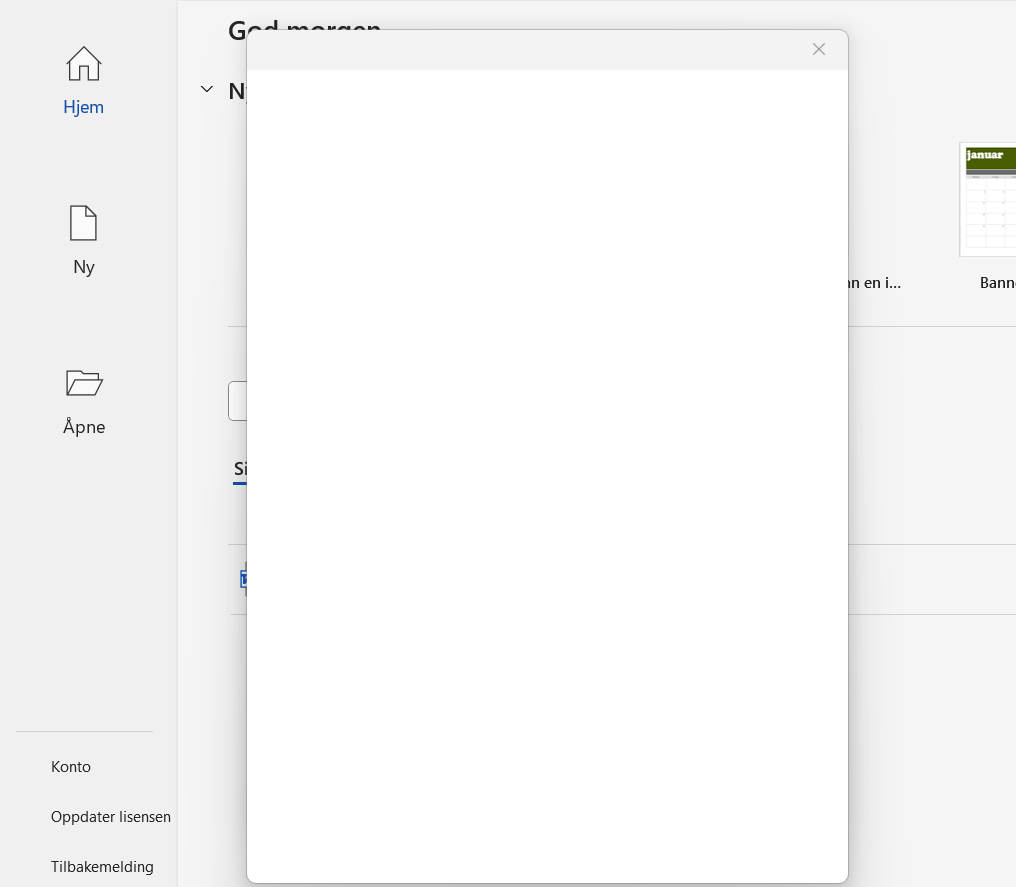Select the januar calendar template

(x=990, y=198)
